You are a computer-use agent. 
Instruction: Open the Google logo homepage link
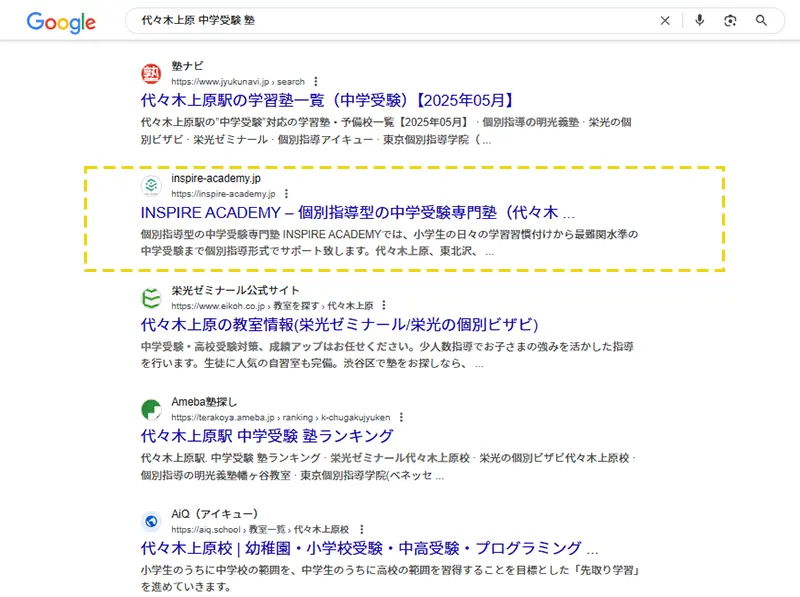pos(61,22)
